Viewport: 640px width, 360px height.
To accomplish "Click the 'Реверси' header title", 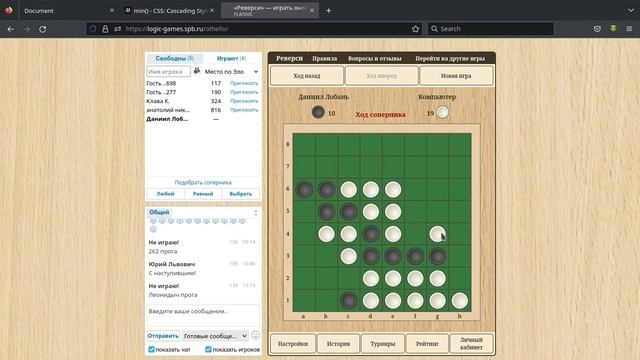I will 289,58.
